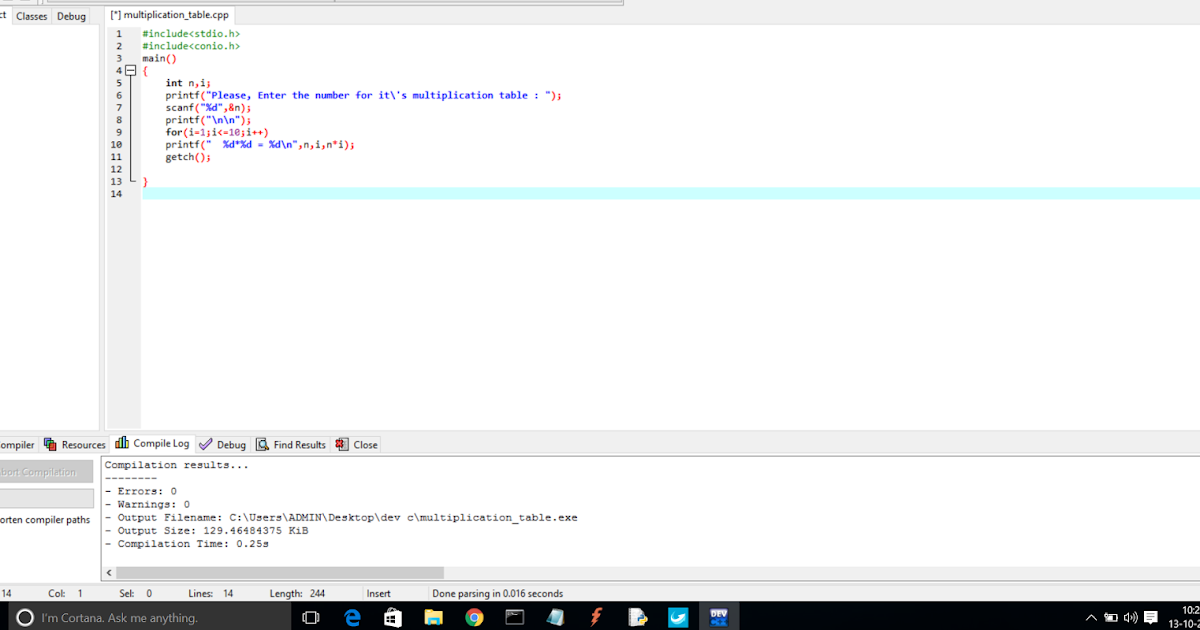This screenshot has height=630, width=1200.
Task: Switch to the Classes tab
Action: (31, 16)
